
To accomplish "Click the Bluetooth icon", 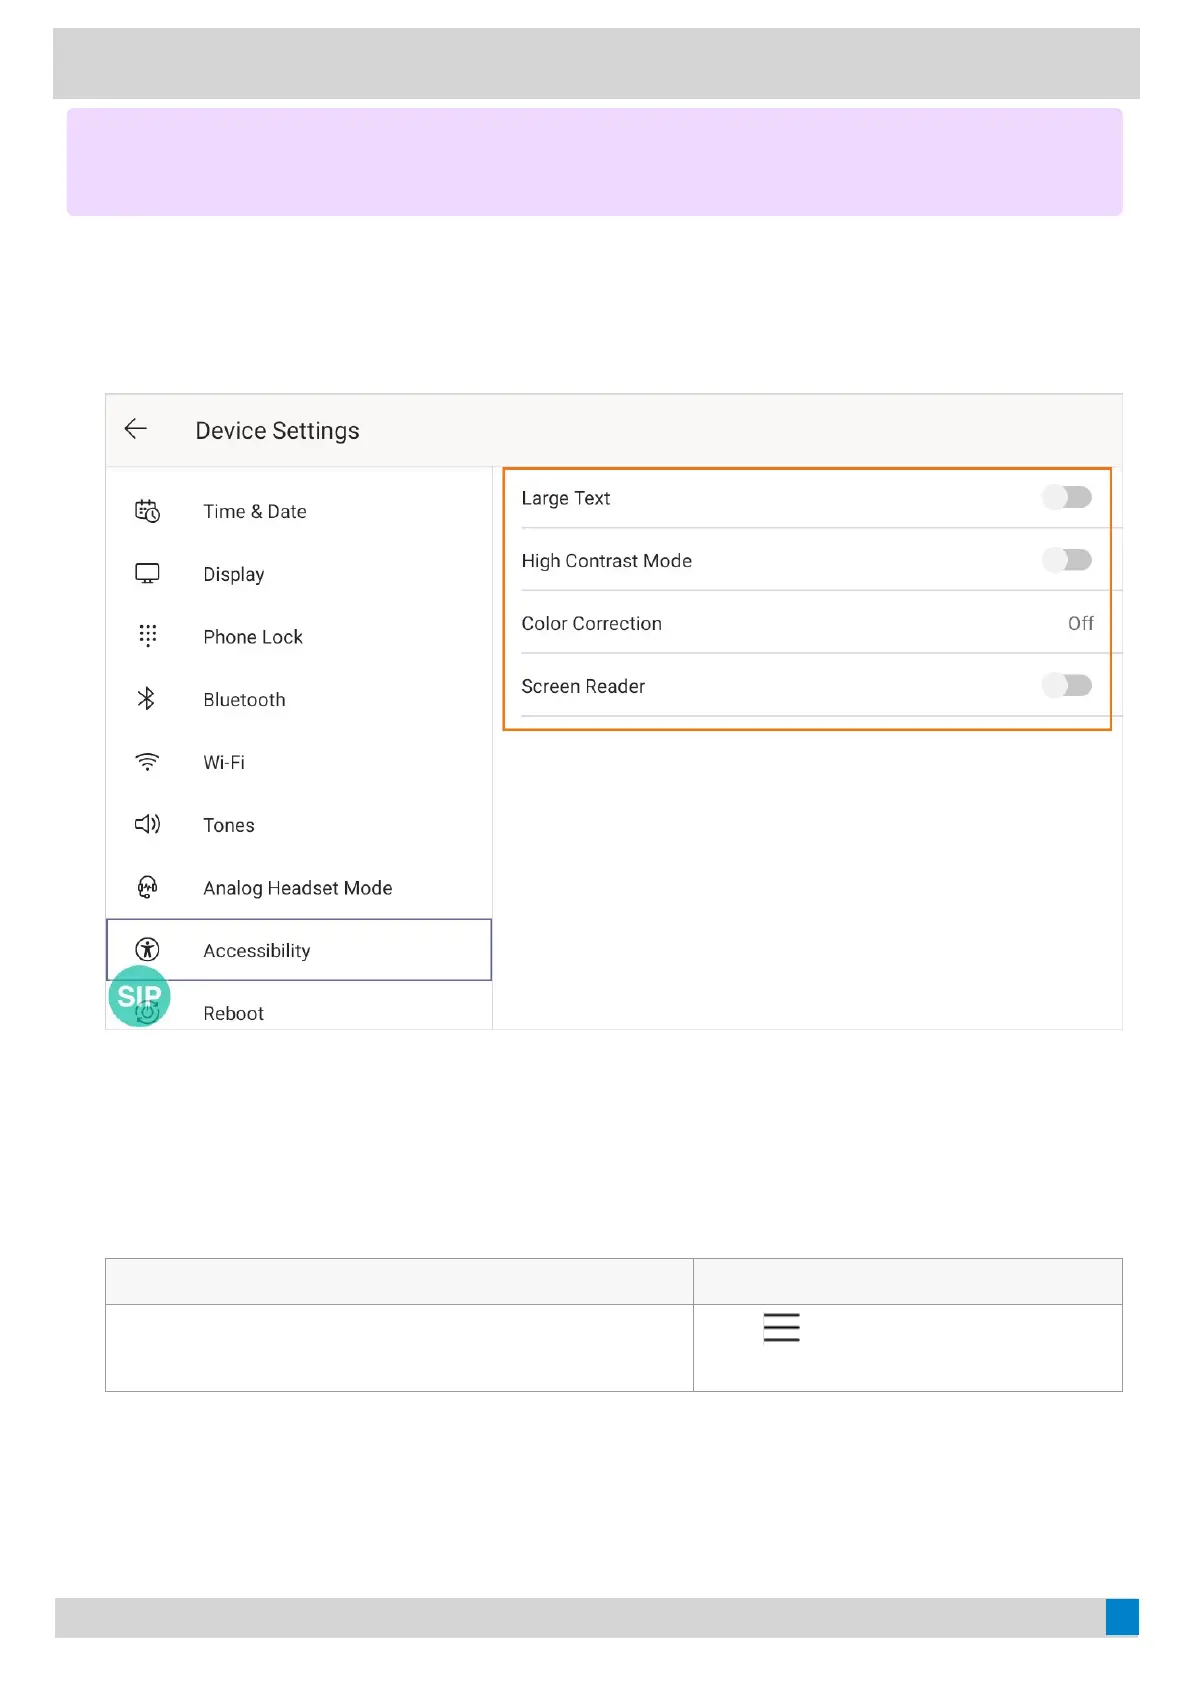I will coord(146,699).
